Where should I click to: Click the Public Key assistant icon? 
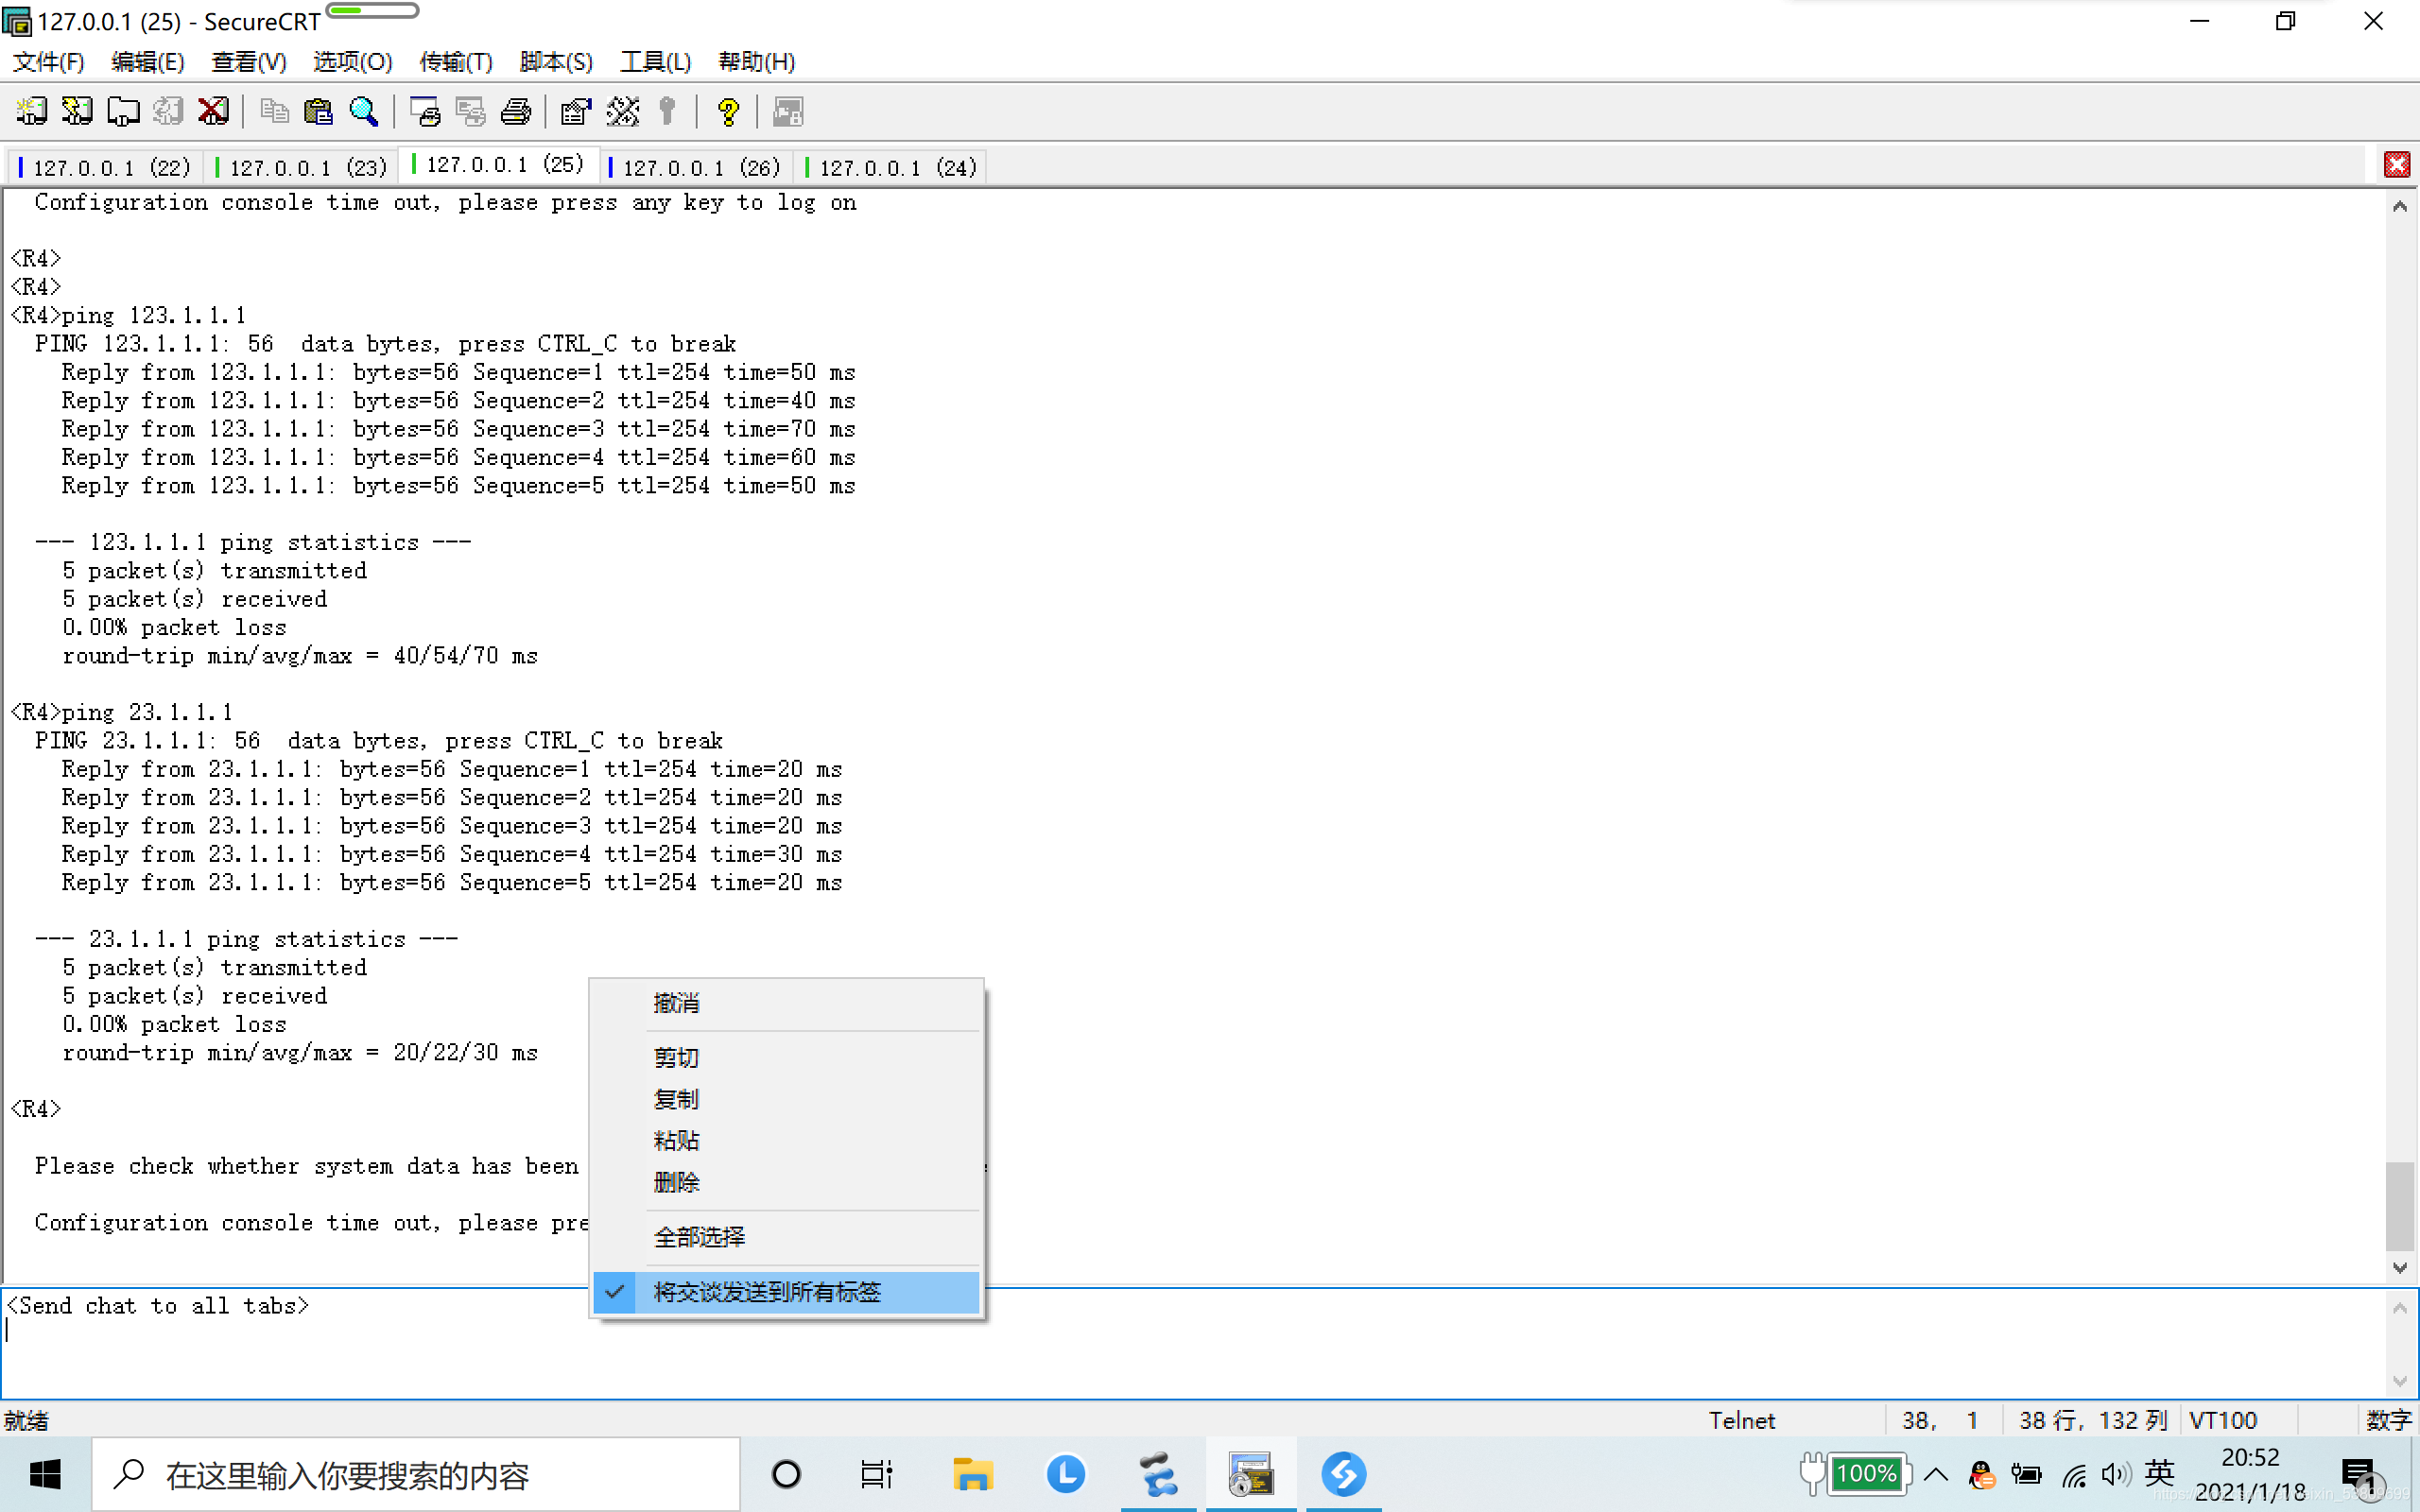667,111
